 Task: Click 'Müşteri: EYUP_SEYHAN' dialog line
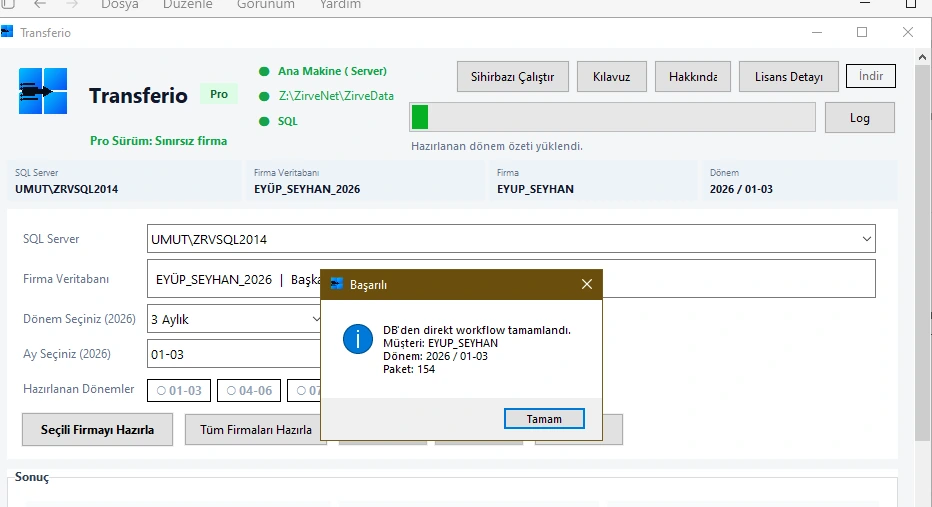pyautogui.click(x=440, y=343)
